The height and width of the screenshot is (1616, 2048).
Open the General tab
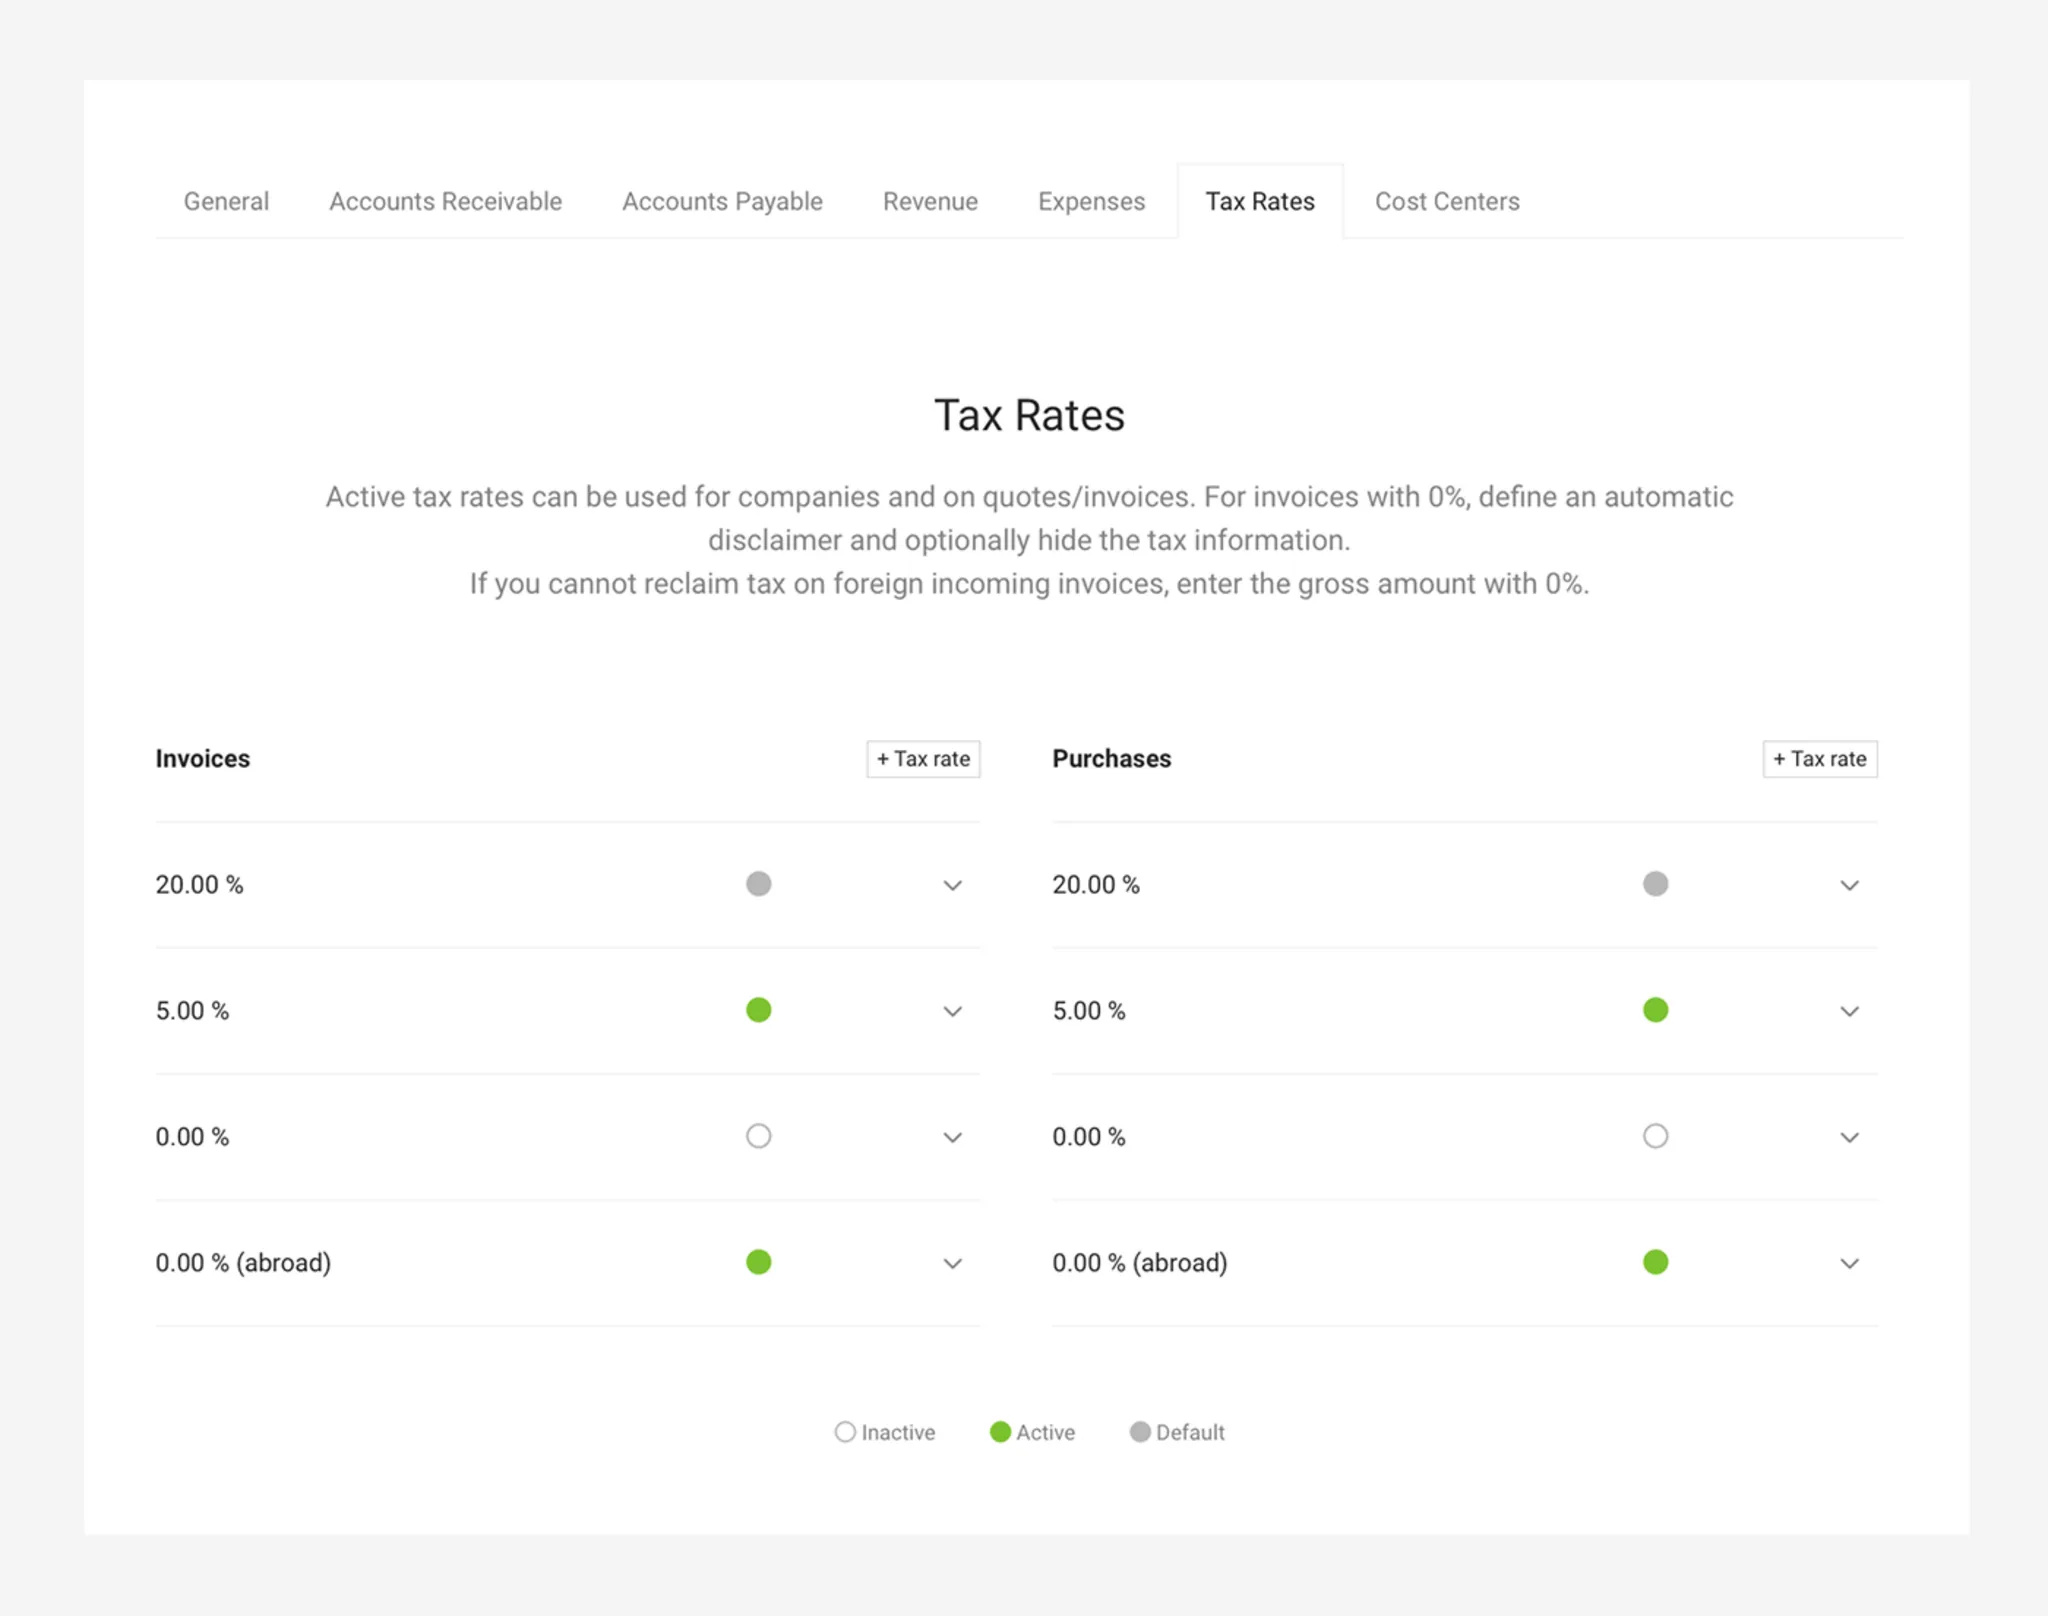click(226, 201)
